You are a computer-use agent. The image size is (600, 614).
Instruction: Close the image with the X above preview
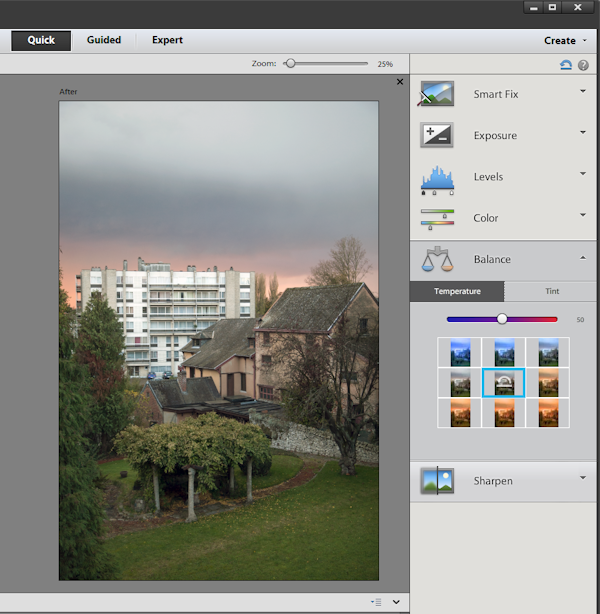tap(400, 82)
